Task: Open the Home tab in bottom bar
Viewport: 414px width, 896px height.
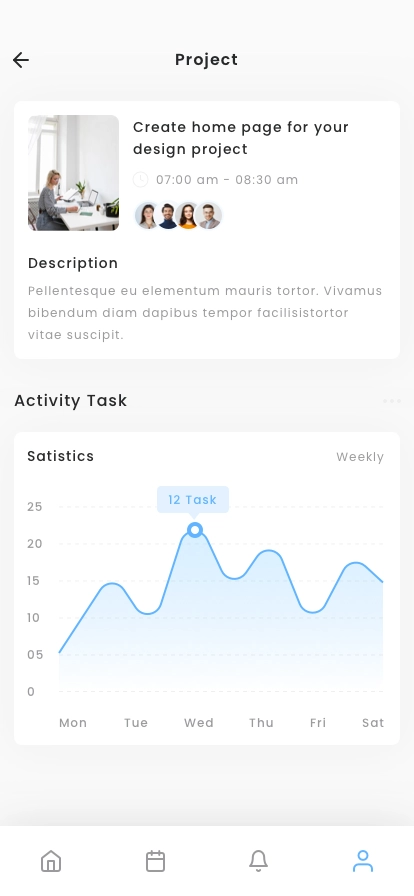Action: tap(51, 861)
